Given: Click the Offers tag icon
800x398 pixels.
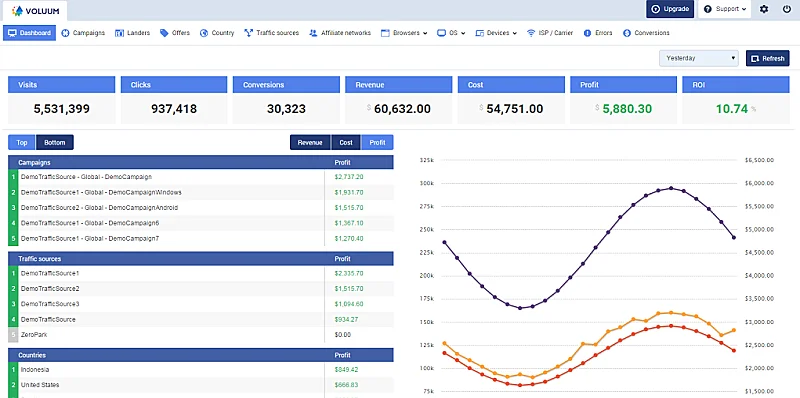Looking at the screenshot, I should 164,33.
